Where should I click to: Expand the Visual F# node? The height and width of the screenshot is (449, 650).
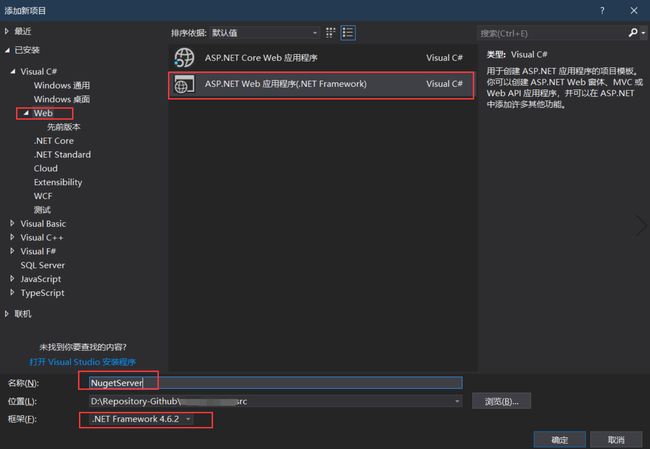(x=12, y=251)
